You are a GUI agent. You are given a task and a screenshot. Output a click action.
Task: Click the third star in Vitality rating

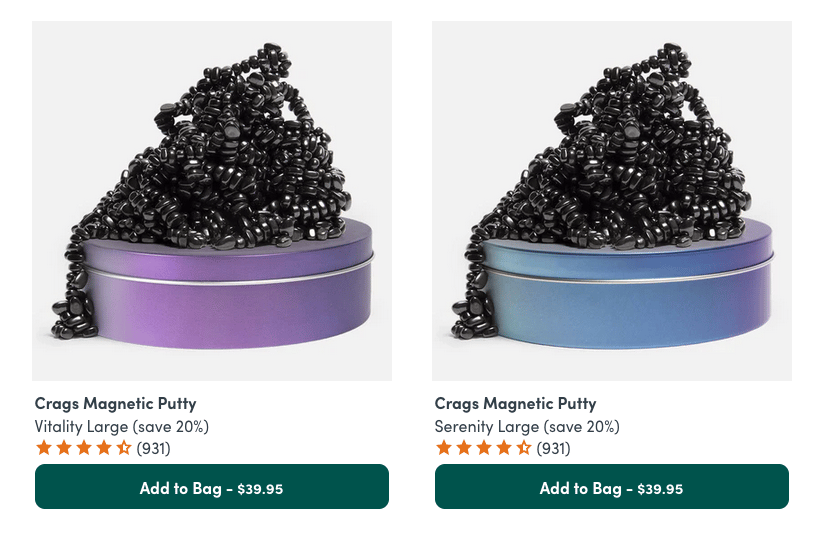pos(84,448)
